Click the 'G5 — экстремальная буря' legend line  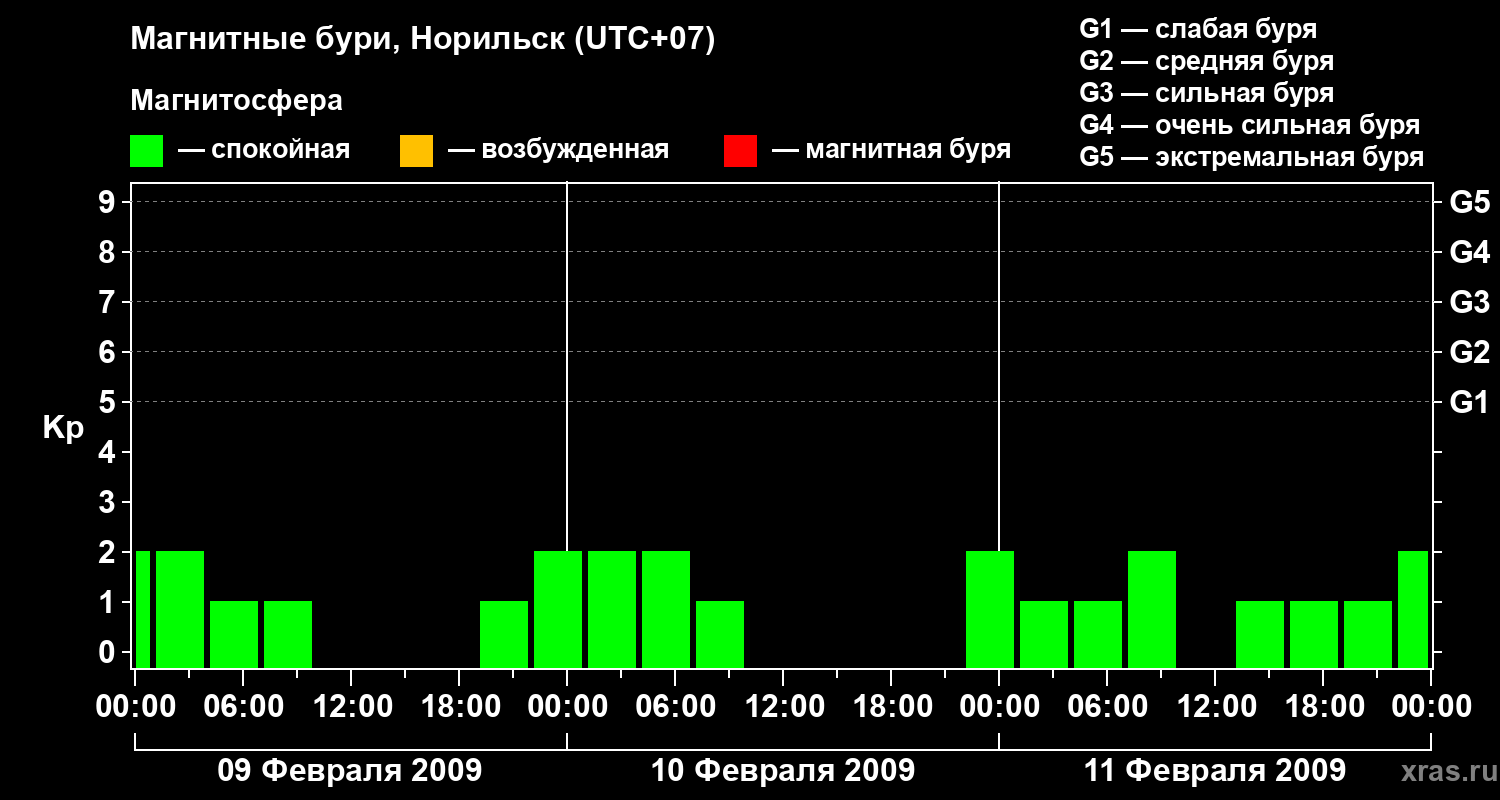coord(1252,157)
